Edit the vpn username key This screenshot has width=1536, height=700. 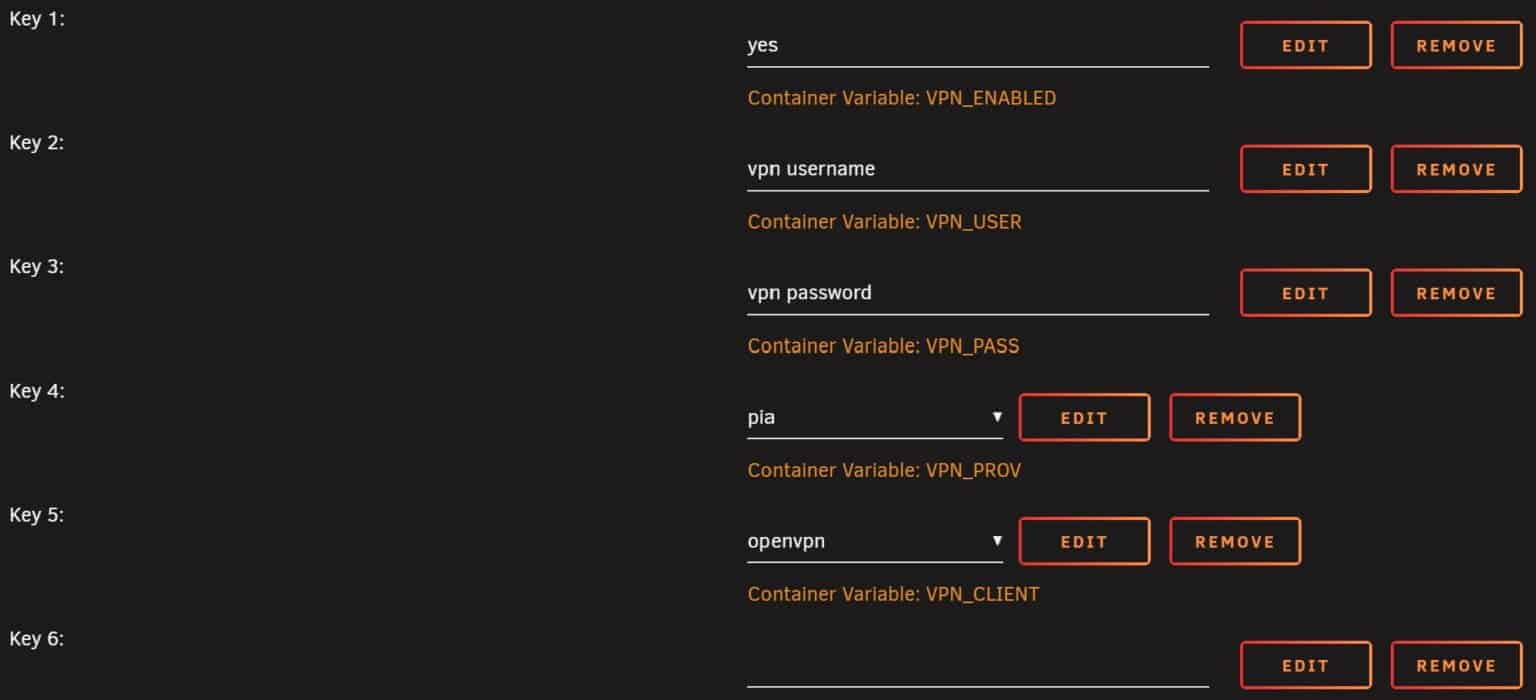(1305, 169)
